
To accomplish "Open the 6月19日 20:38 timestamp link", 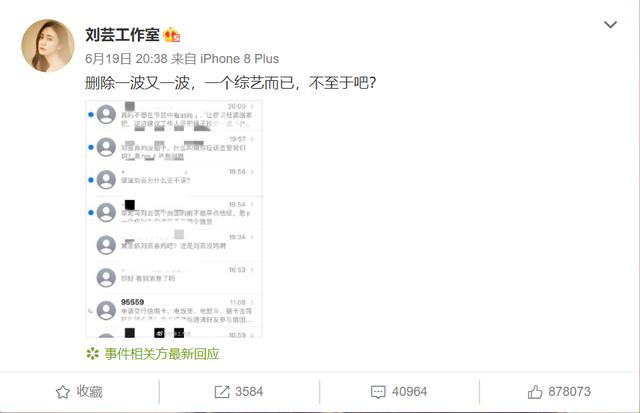I will [126, 59].
